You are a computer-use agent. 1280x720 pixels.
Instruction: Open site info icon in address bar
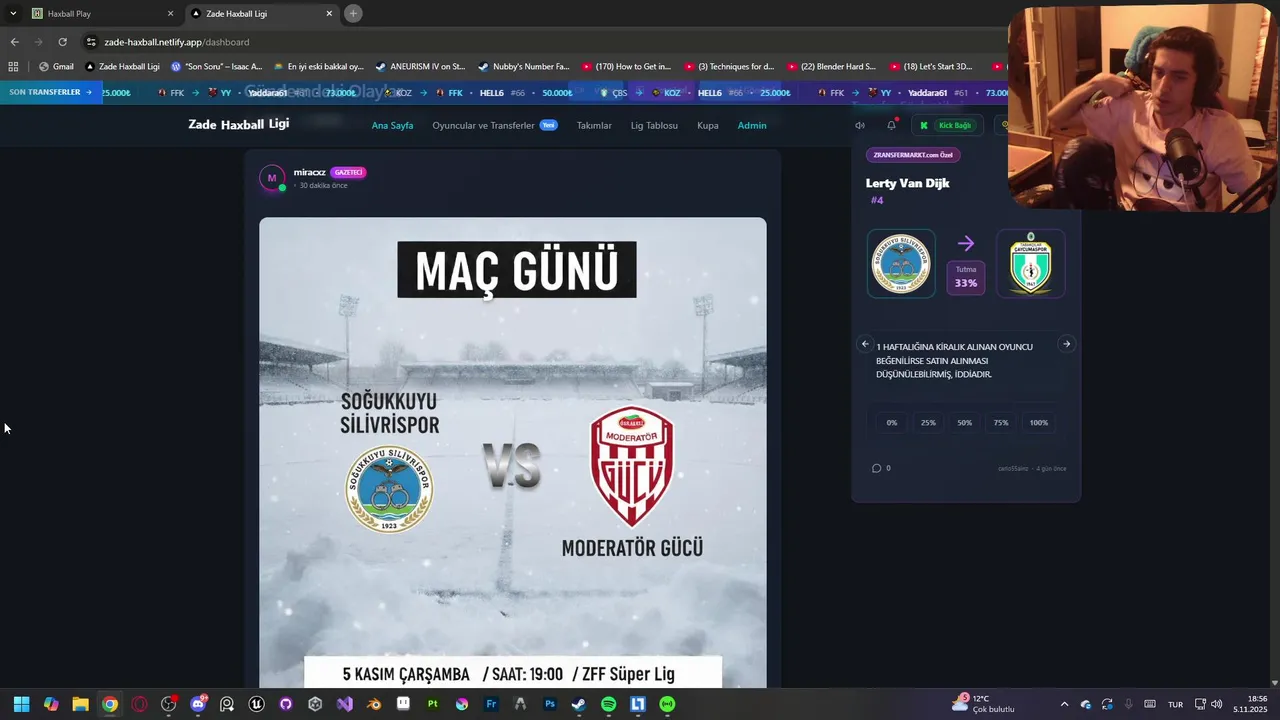click(x=91, y=42)
